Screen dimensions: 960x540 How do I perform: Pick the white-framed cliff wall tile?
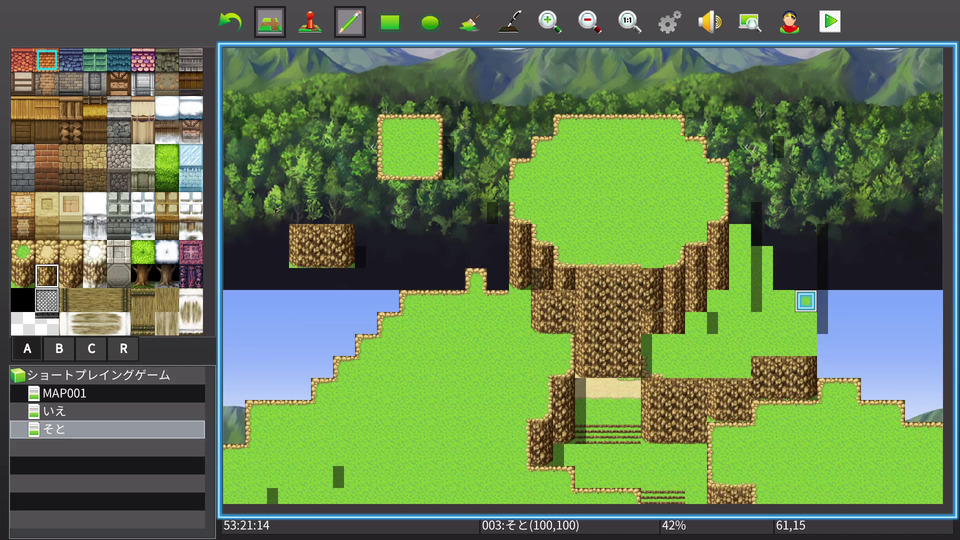click(x=47, y=276)
